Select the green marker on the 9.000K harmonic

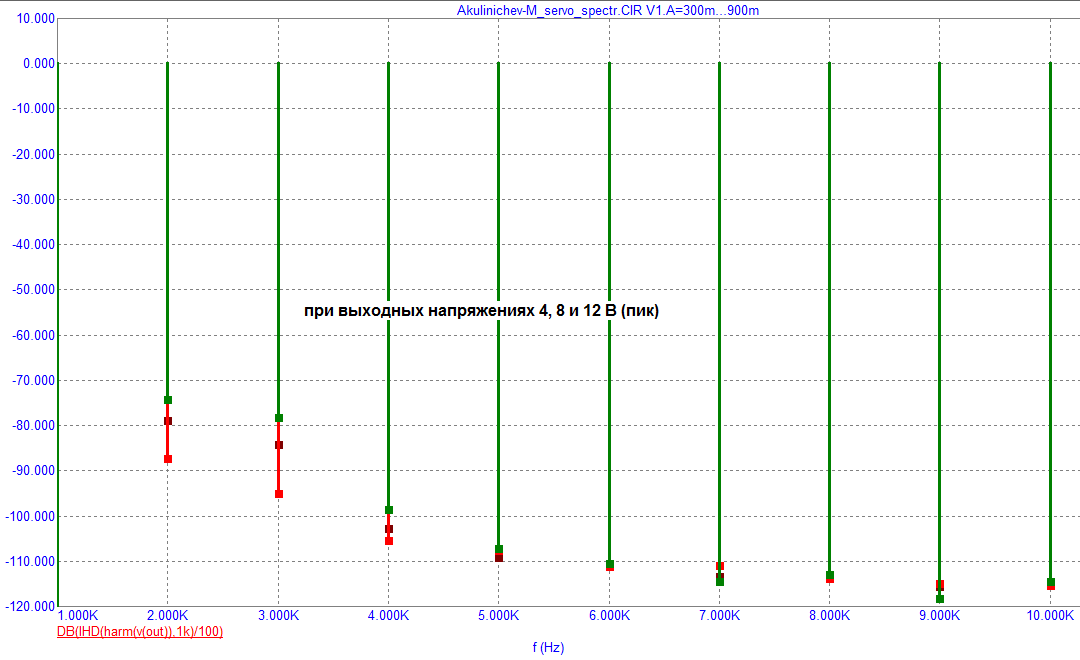(x=940, y=599)
